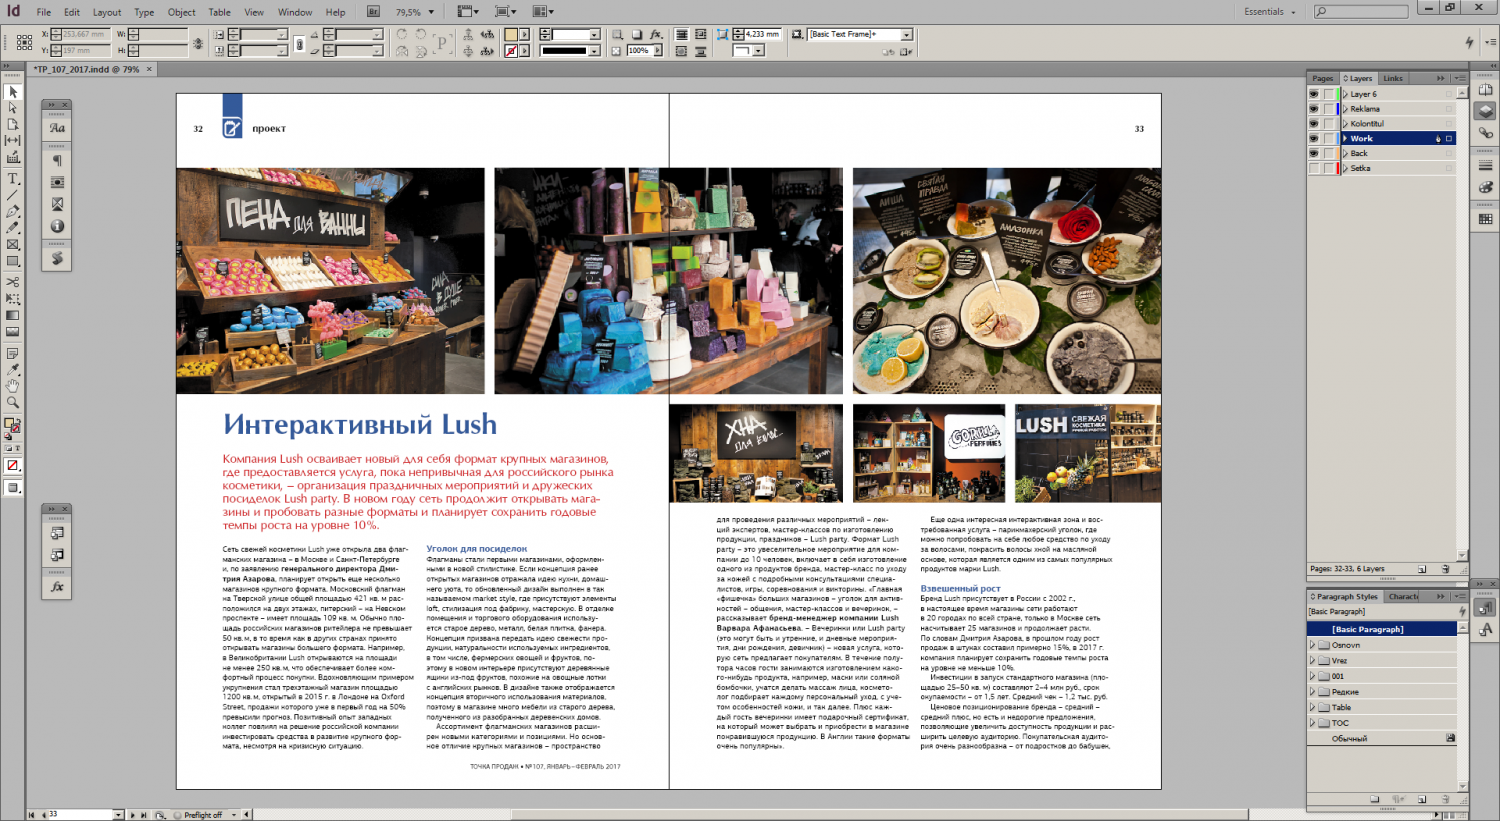Viewport: 1500px width, 821px height.
Task: Choose the Scissors tool
Action: coord(13,282)
